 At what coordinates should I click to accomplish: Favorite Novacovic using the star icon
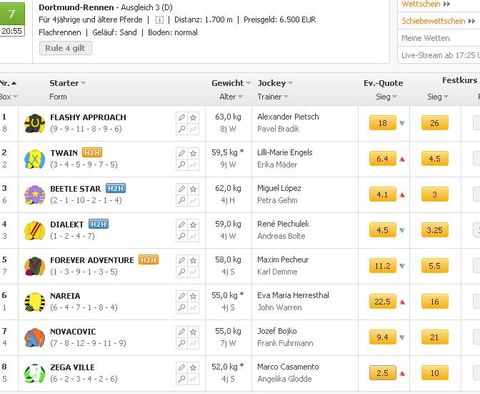pos(193,332)
